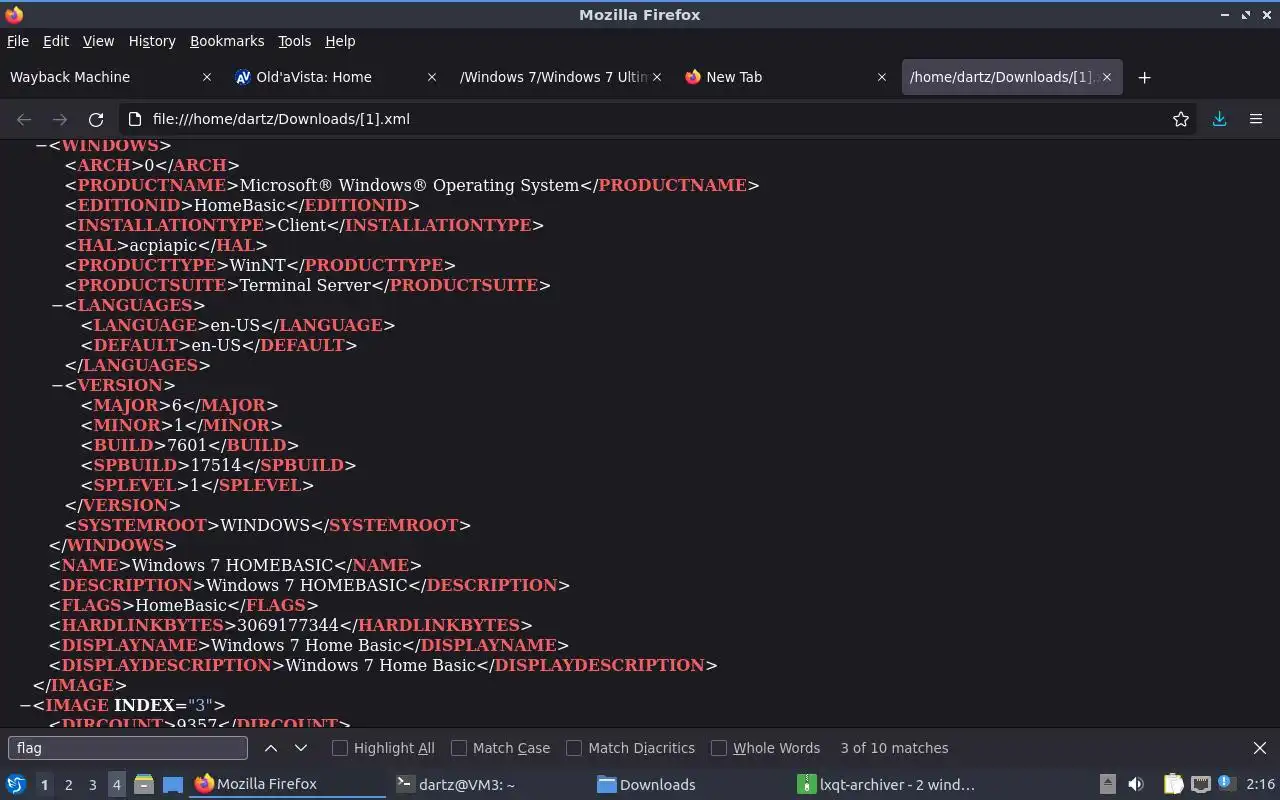Viewport: 1280px width, 800px height.
Task: Open the Bookmarks menu
Action: [227, 41]
